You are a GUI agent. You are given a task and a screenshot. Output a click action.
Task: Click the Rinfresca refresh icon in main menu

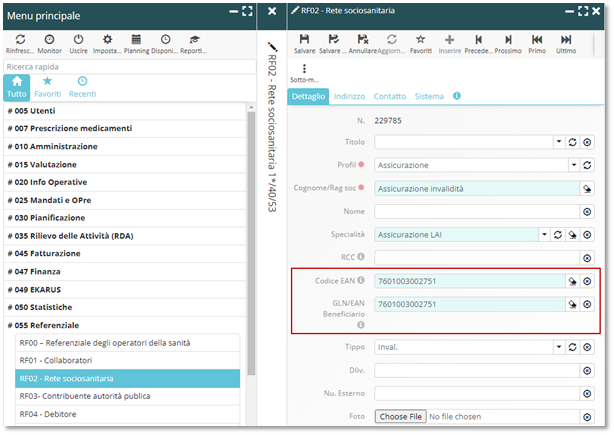tap(19, 39)
